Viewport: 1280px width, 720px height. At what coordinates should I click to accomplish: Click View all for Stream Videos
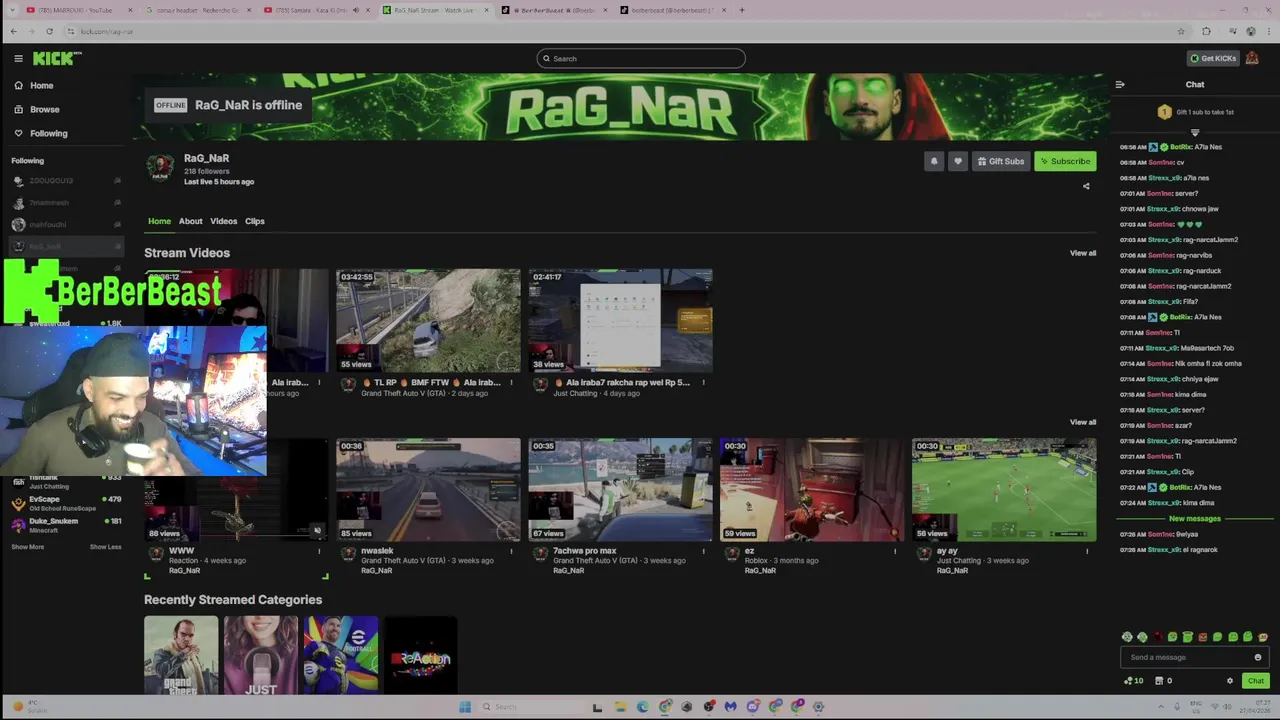[x=1083, y=253]
